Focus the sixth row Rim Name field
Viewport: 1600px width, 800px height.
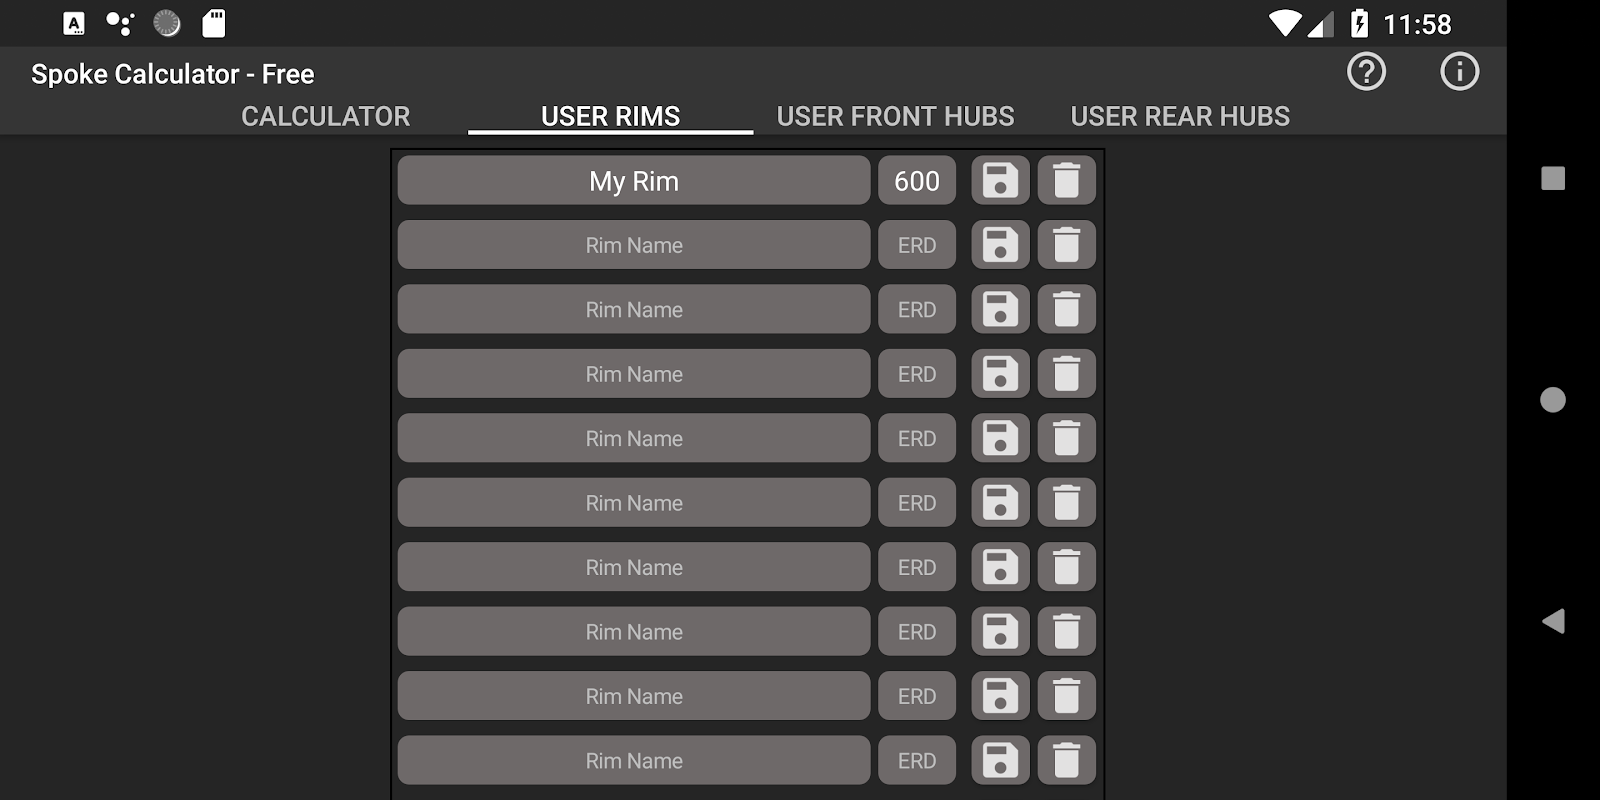click(x=634, y=503)
